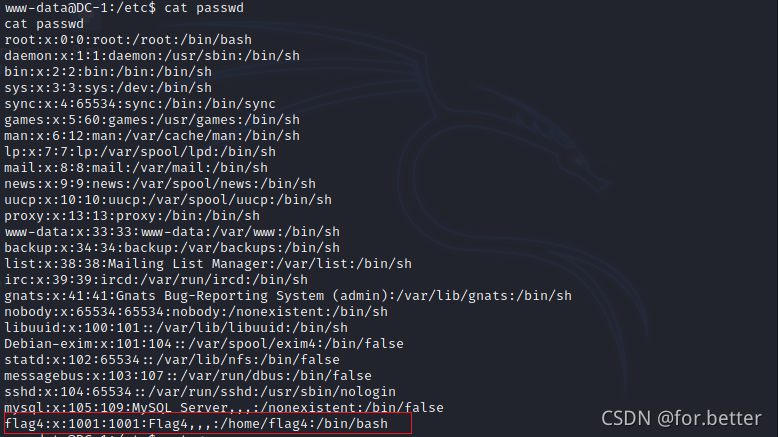Select the Debian-exim user line
778x437 pixels.
click(204, 344)
